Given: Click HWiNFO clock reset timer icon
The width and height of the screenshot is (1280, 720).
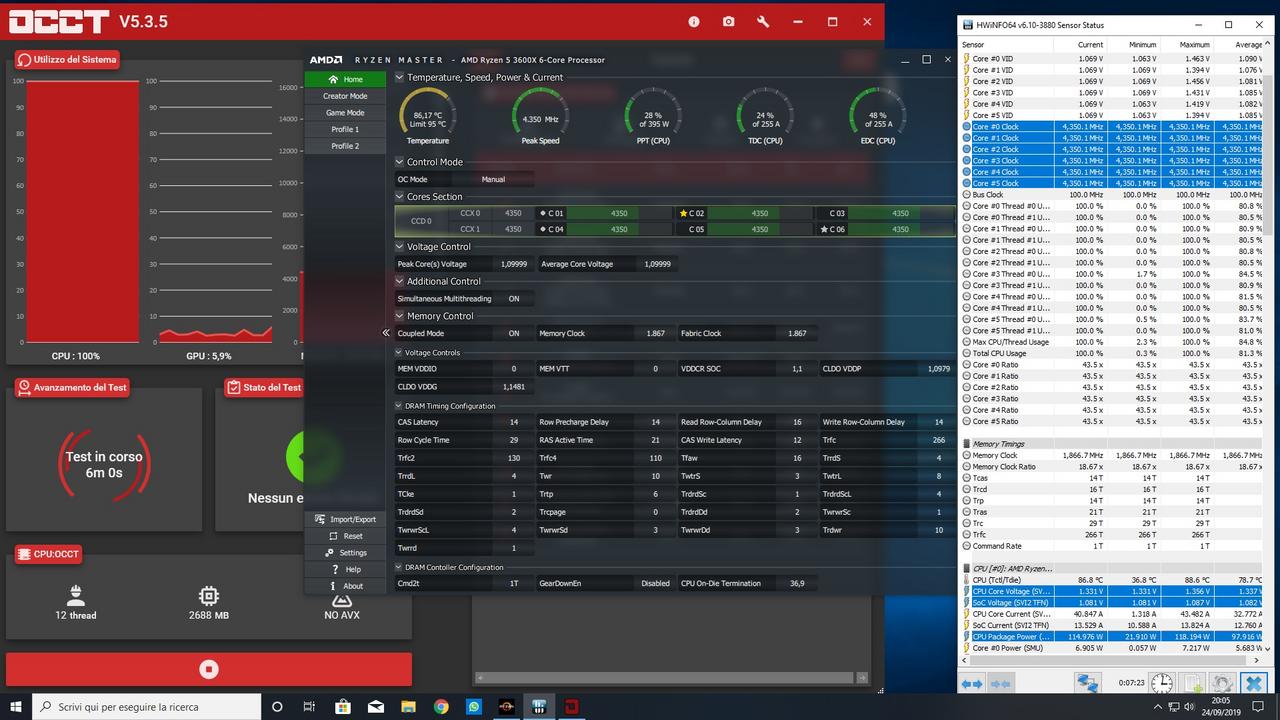Looking at the screenshot, I should click(x=1162, y=683).
